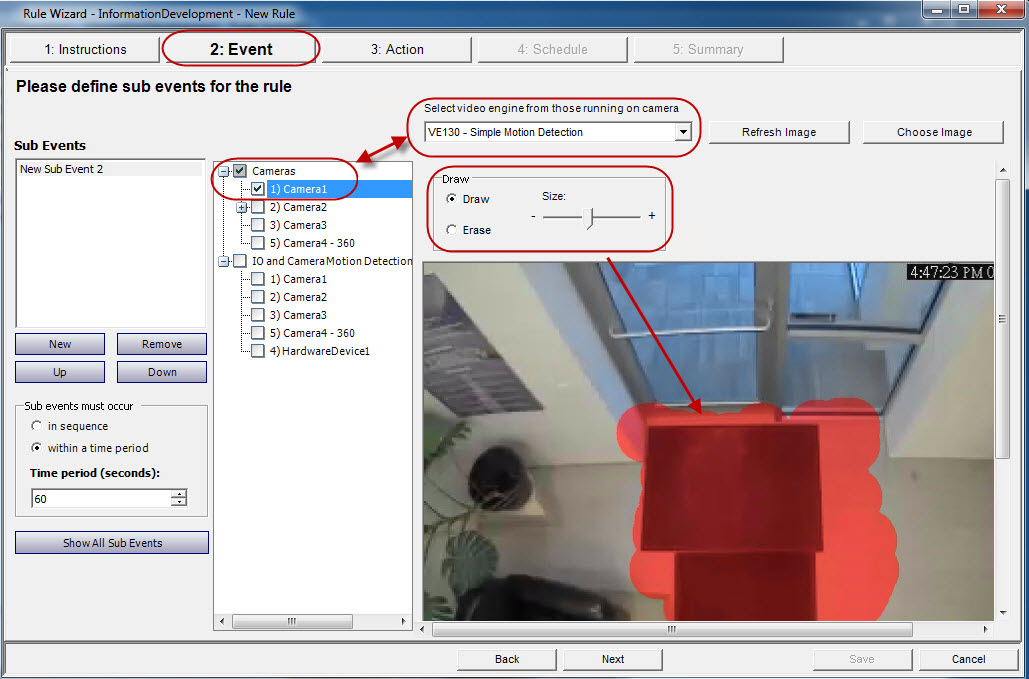Click the image pane scroll-down arrow
The image size is (1029, 679).
pos(1002,613)
